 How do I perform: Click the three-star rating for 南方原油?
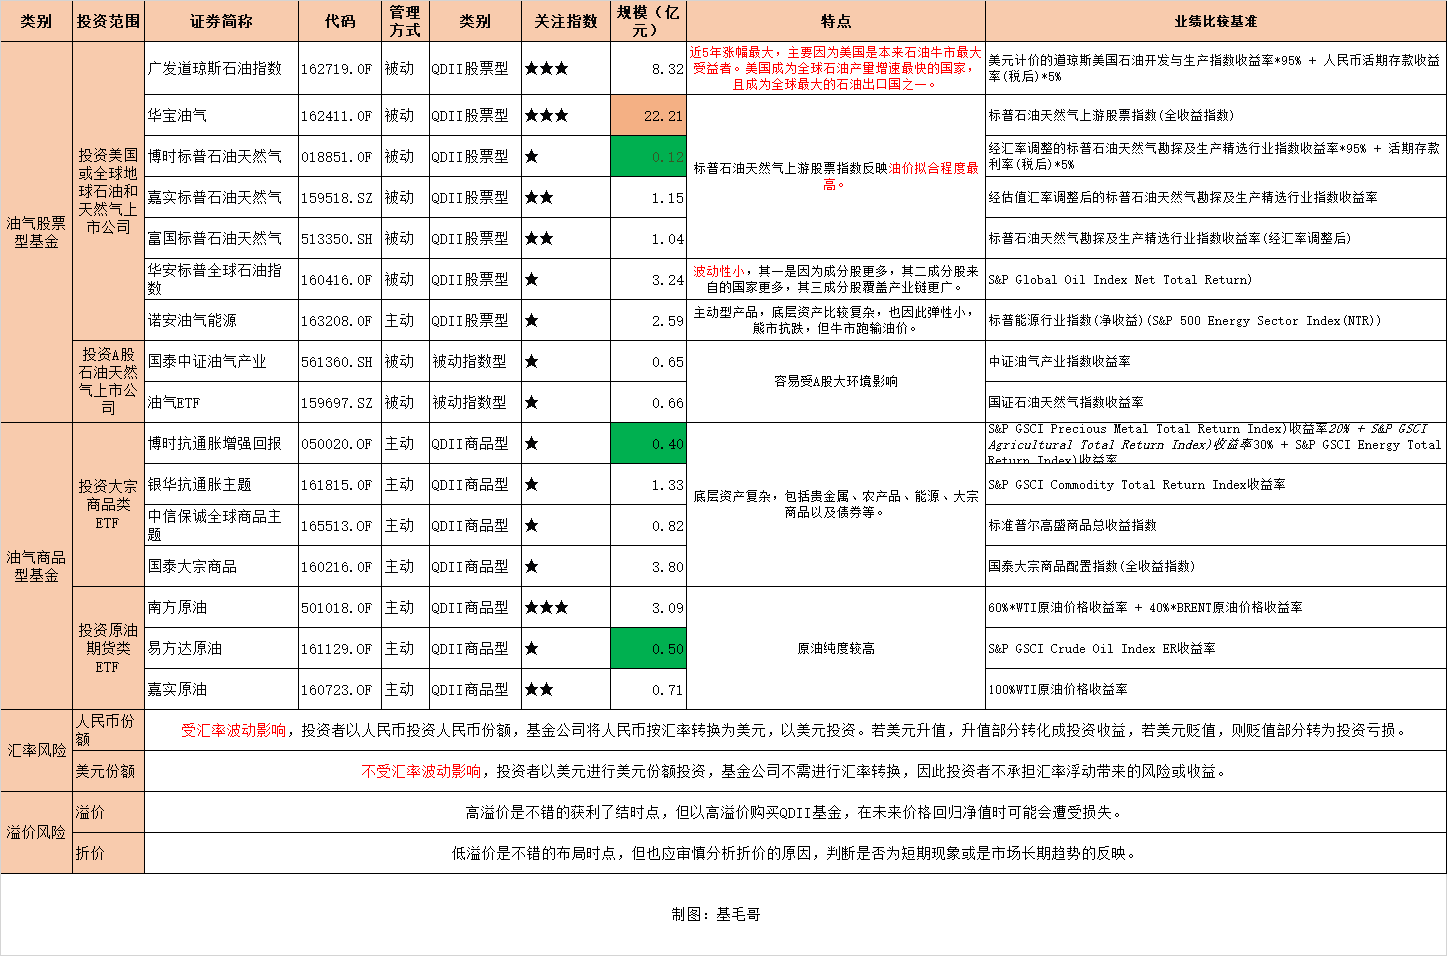(x=548, y=607)
